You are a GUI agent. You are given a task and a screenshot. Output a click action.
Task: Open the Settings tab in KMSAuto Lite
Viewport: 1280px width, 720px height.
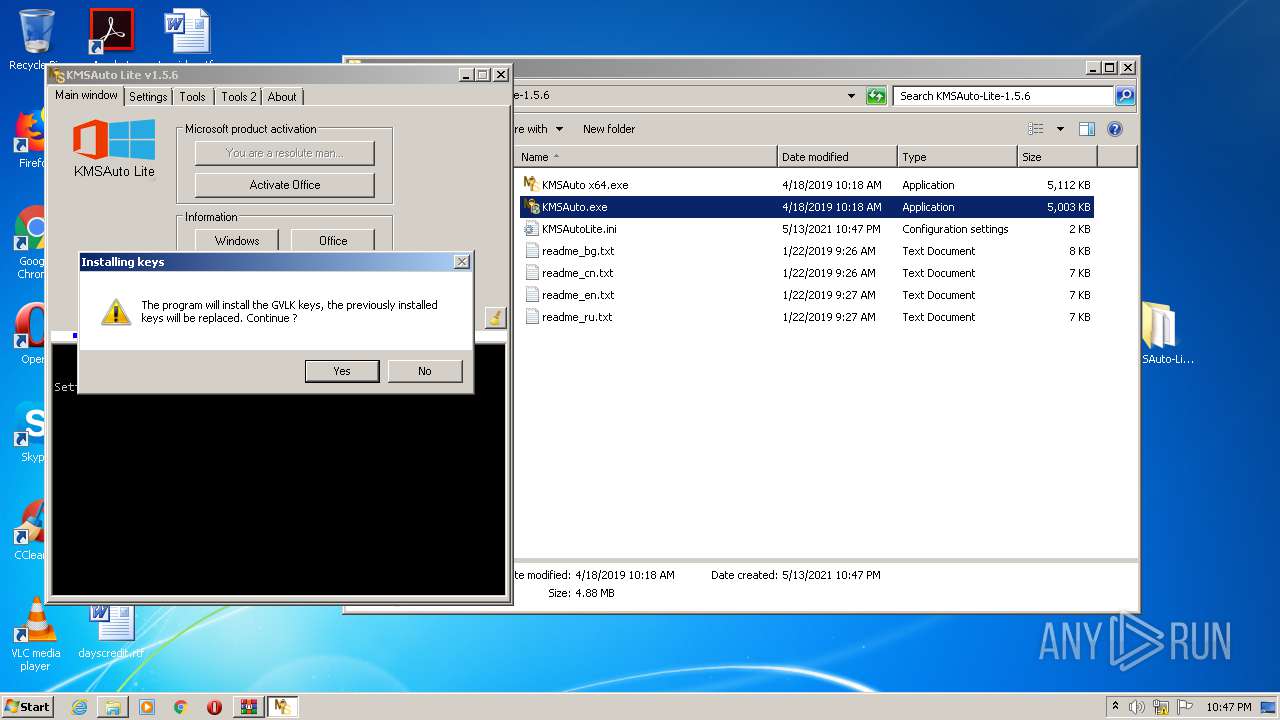tap(148, 97)
